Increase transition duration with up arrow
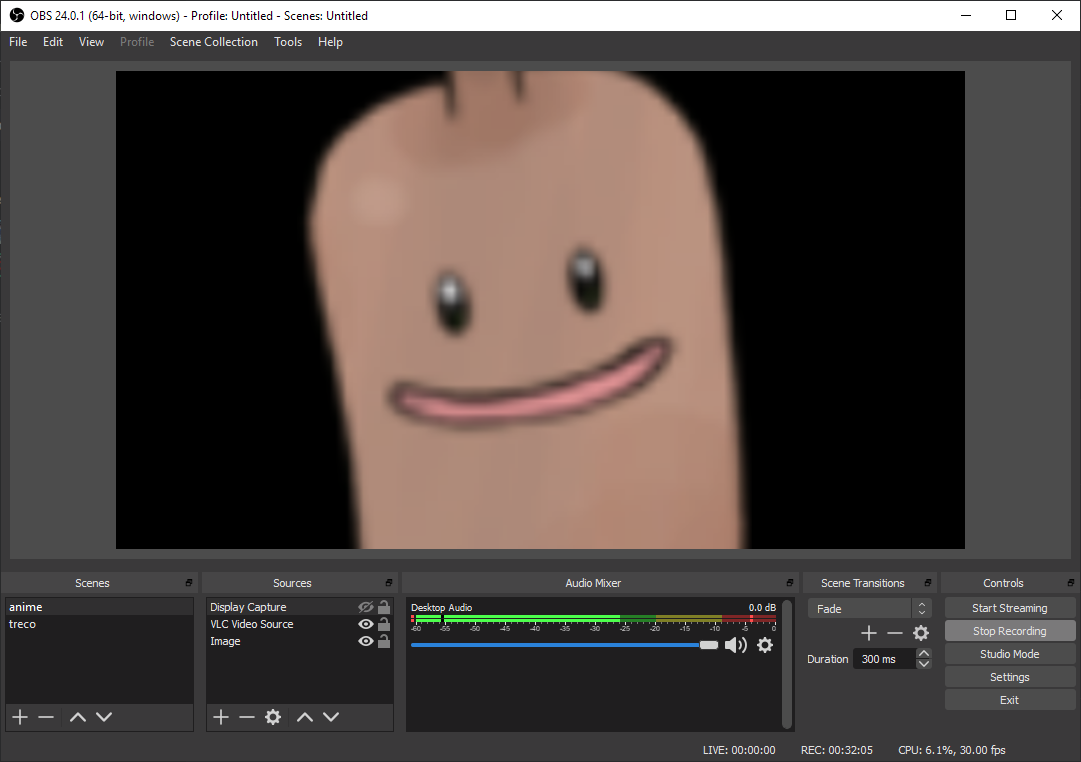Viewport: 1081px width, 762px height. point(924,653)
